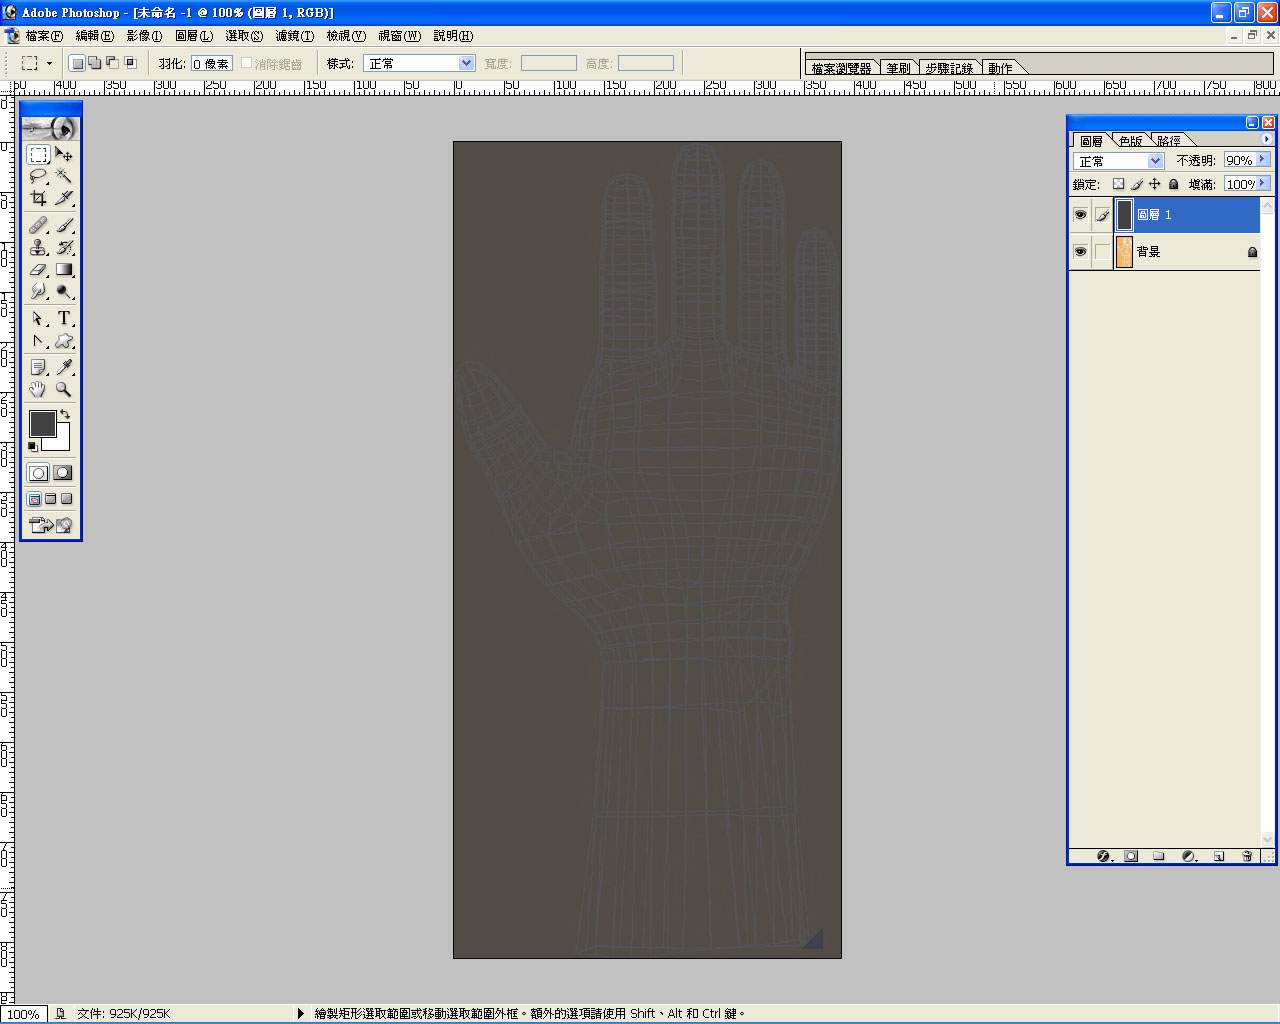Select the Lasso tool

[38, 176]
